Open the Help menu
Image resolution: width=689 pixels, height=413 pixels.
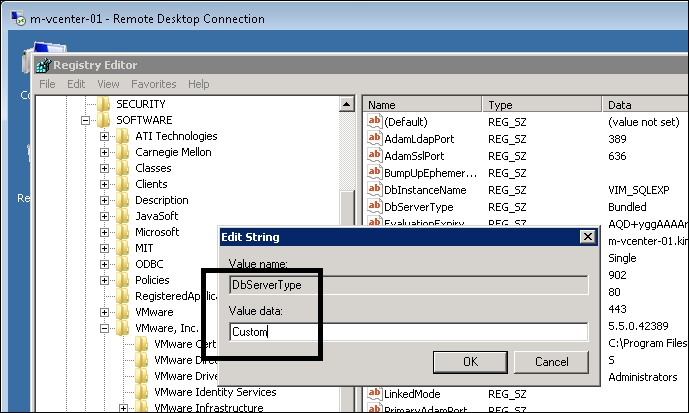[x=199, y=84]
